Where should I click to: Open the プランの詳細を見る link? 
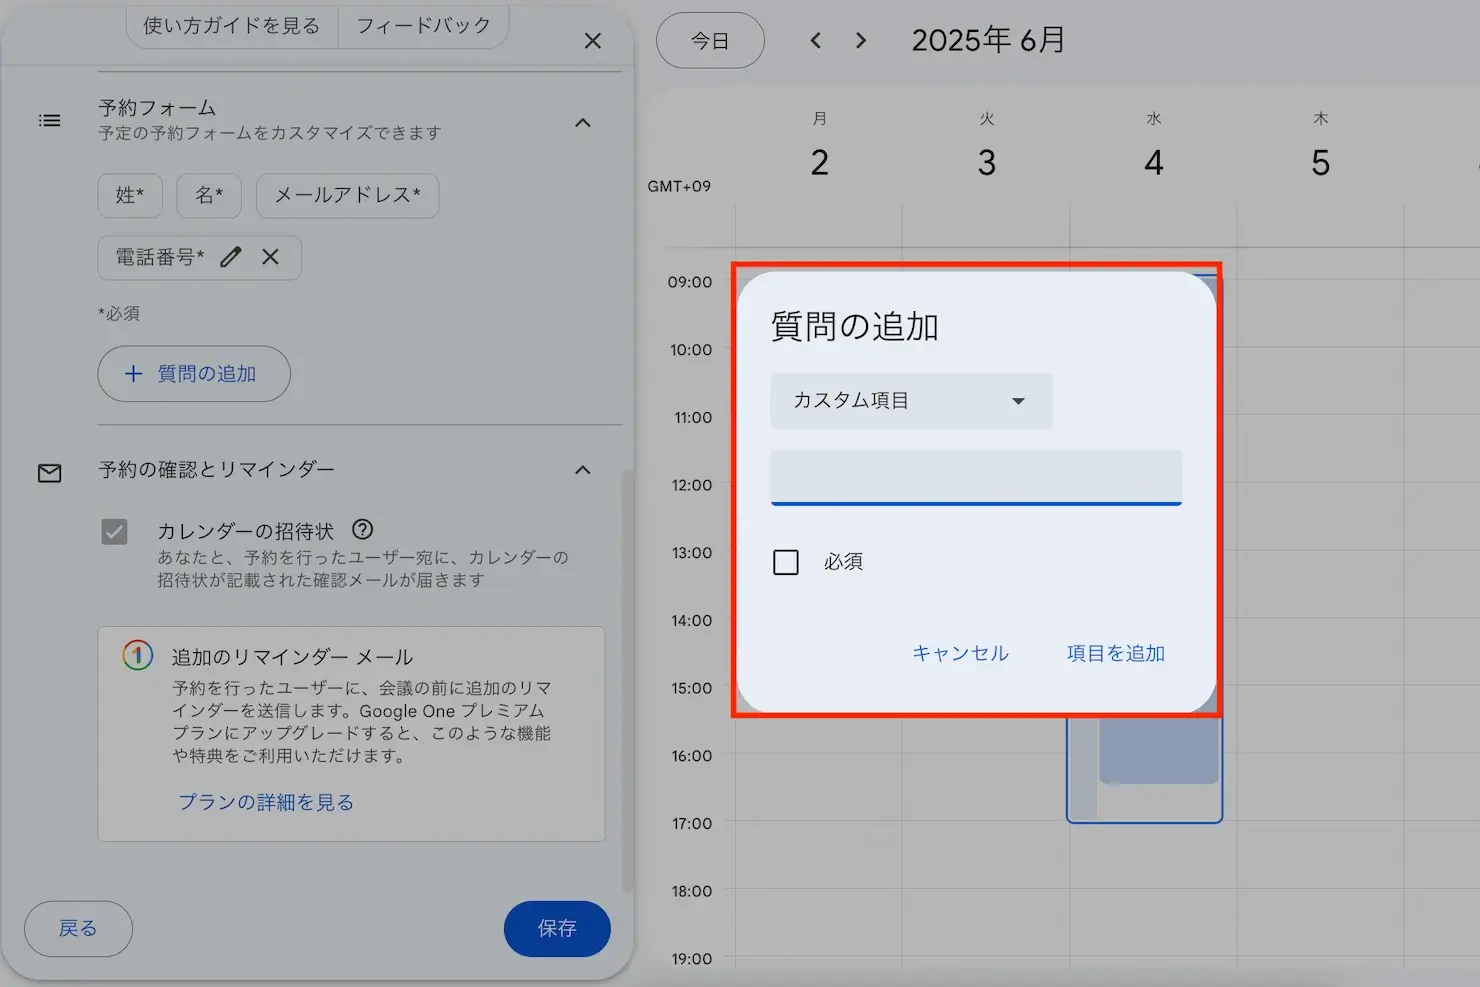266,802
